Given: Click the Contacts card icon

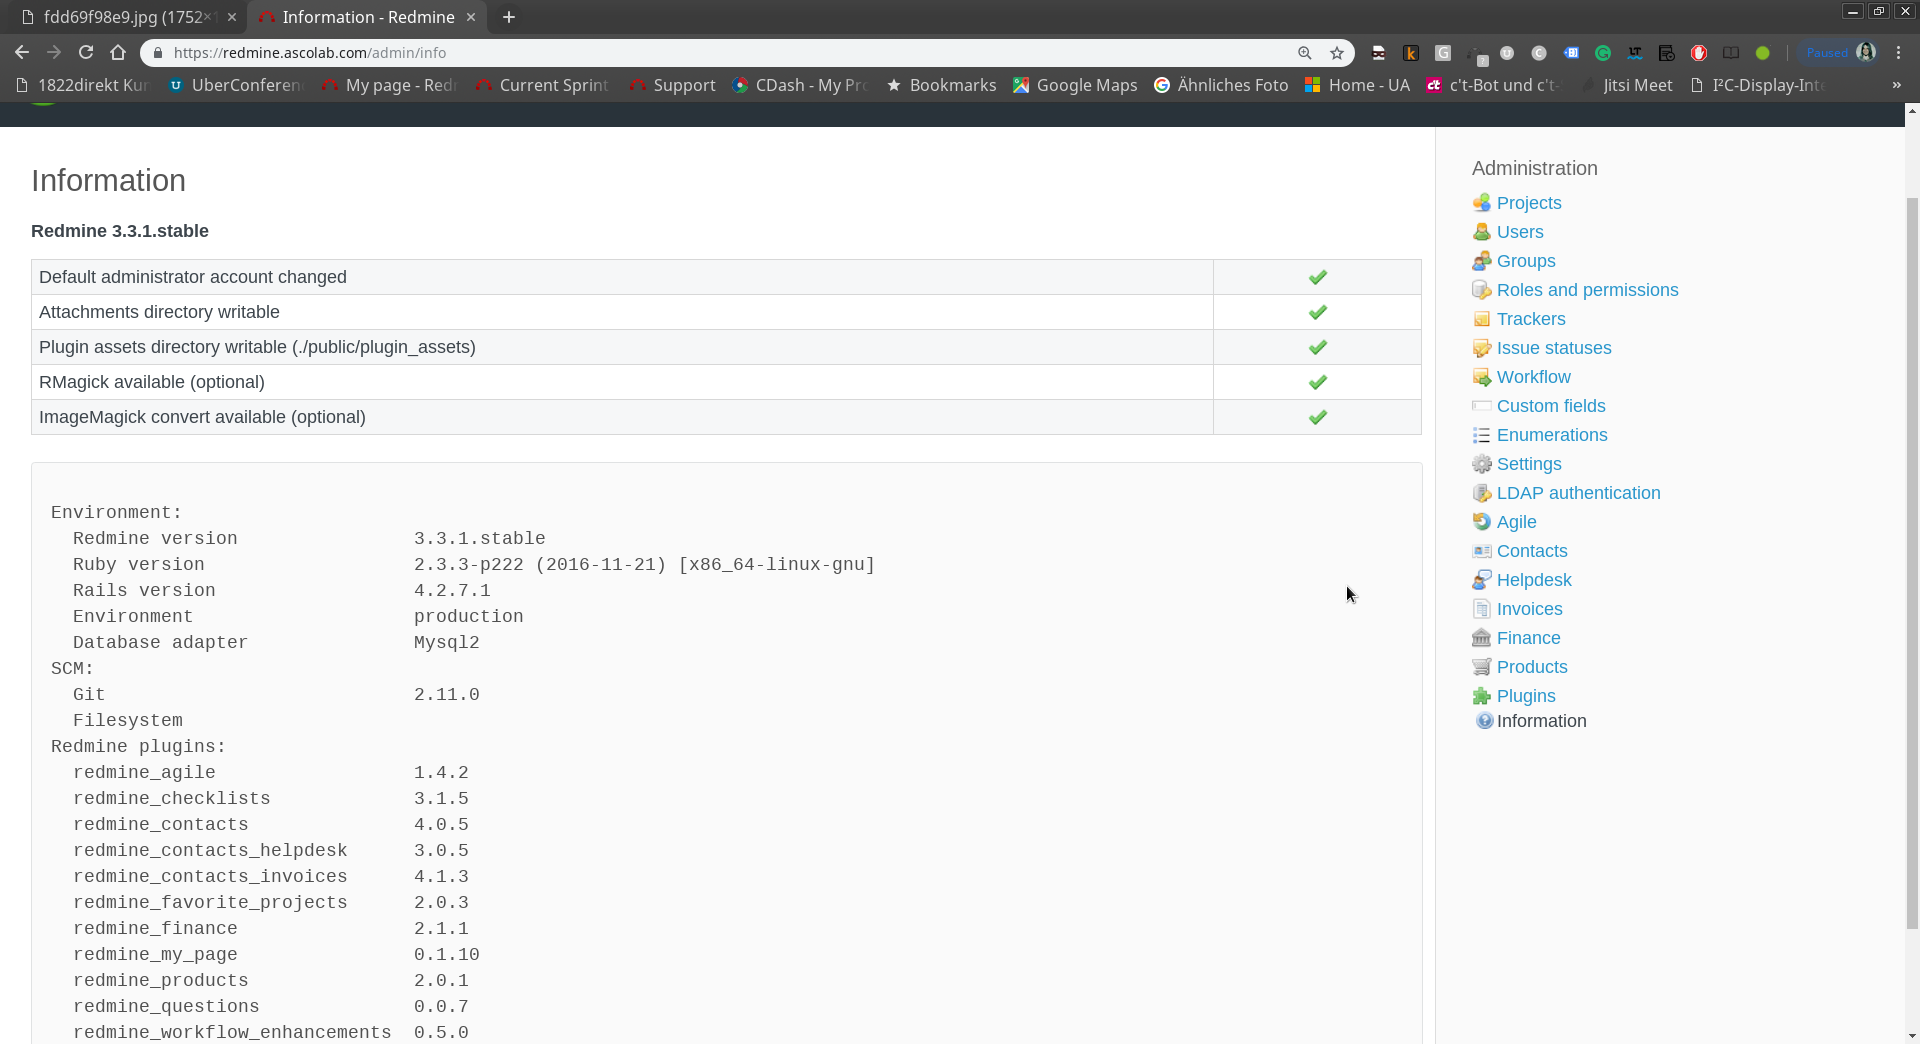Looking at the screenshot, I should [x=1481, y=551].
